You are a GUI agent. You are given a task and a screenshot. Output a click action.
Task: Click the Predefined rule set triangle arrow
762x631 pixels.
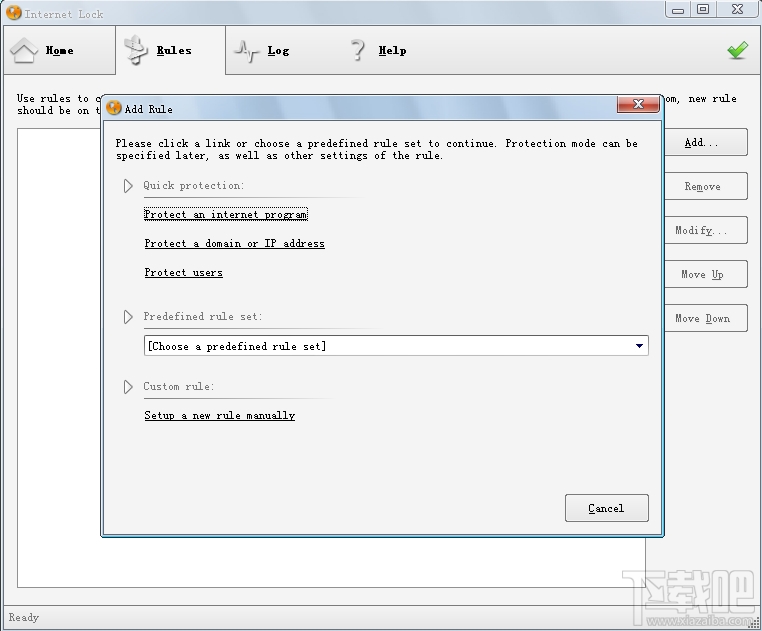[128, 317]
